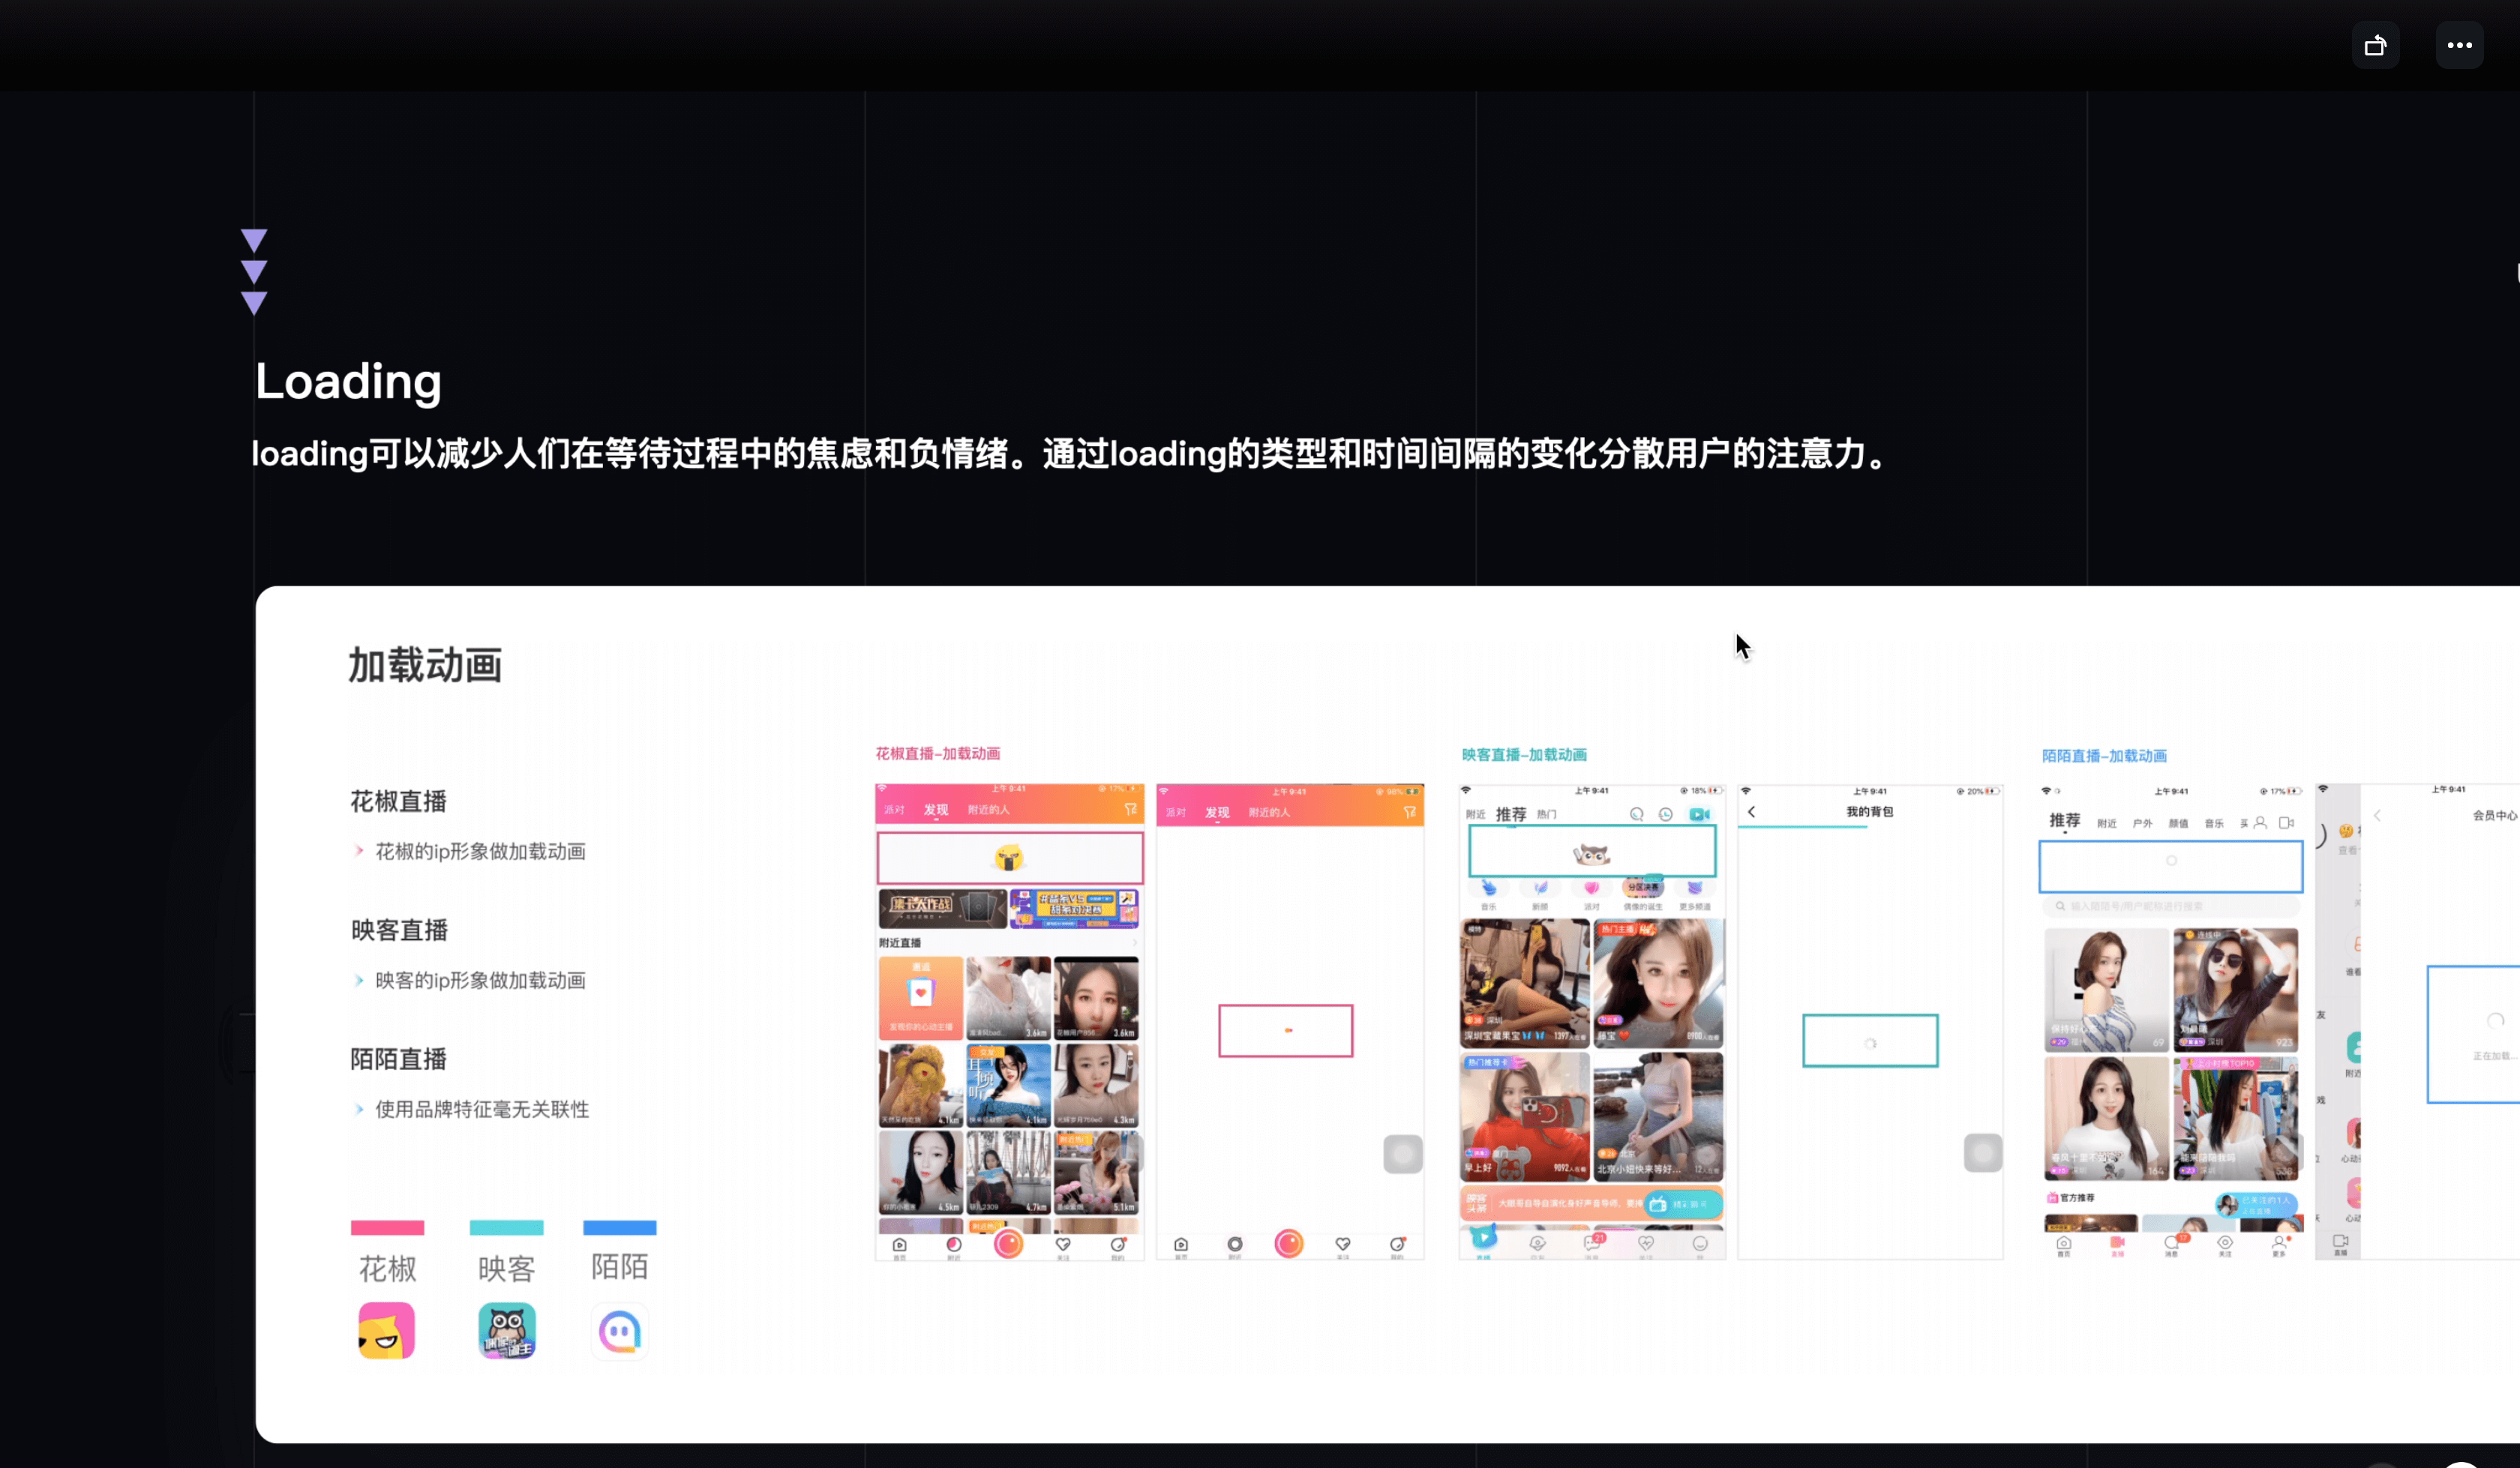
Task: Select the 颜值 tab in Momo screenshot
Action: pos(2178,824)
